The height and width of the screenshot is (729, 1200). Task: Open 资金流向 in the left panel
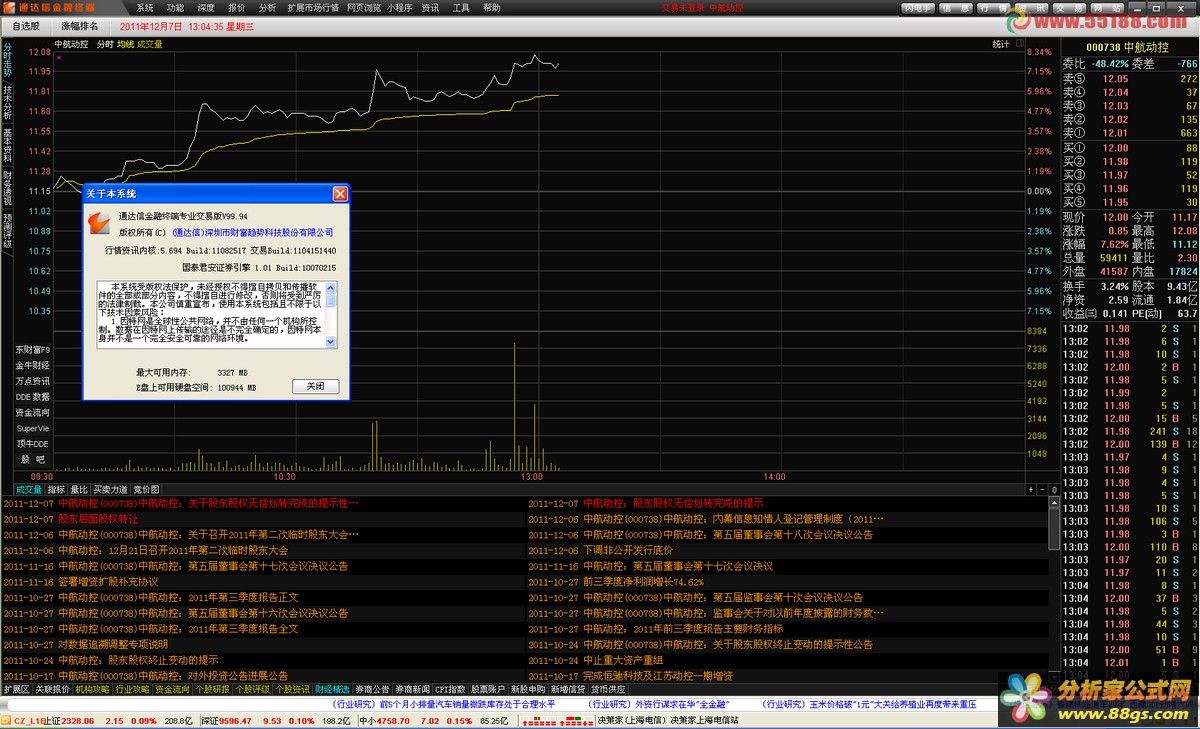(33, 412)
